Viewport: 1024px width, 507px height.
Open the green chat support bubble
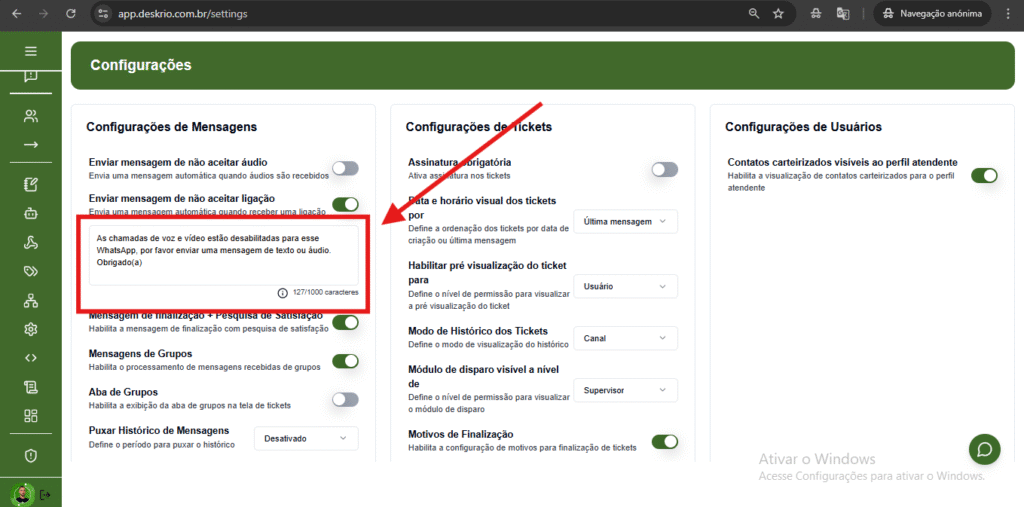point(984,449)
